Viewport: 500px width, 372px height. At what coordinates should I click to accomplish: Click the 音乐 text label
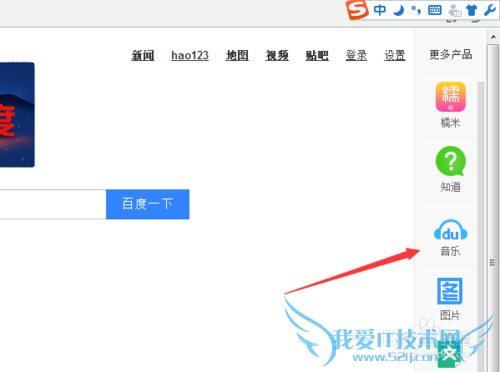pyautogui.click(x=450, y=251)
